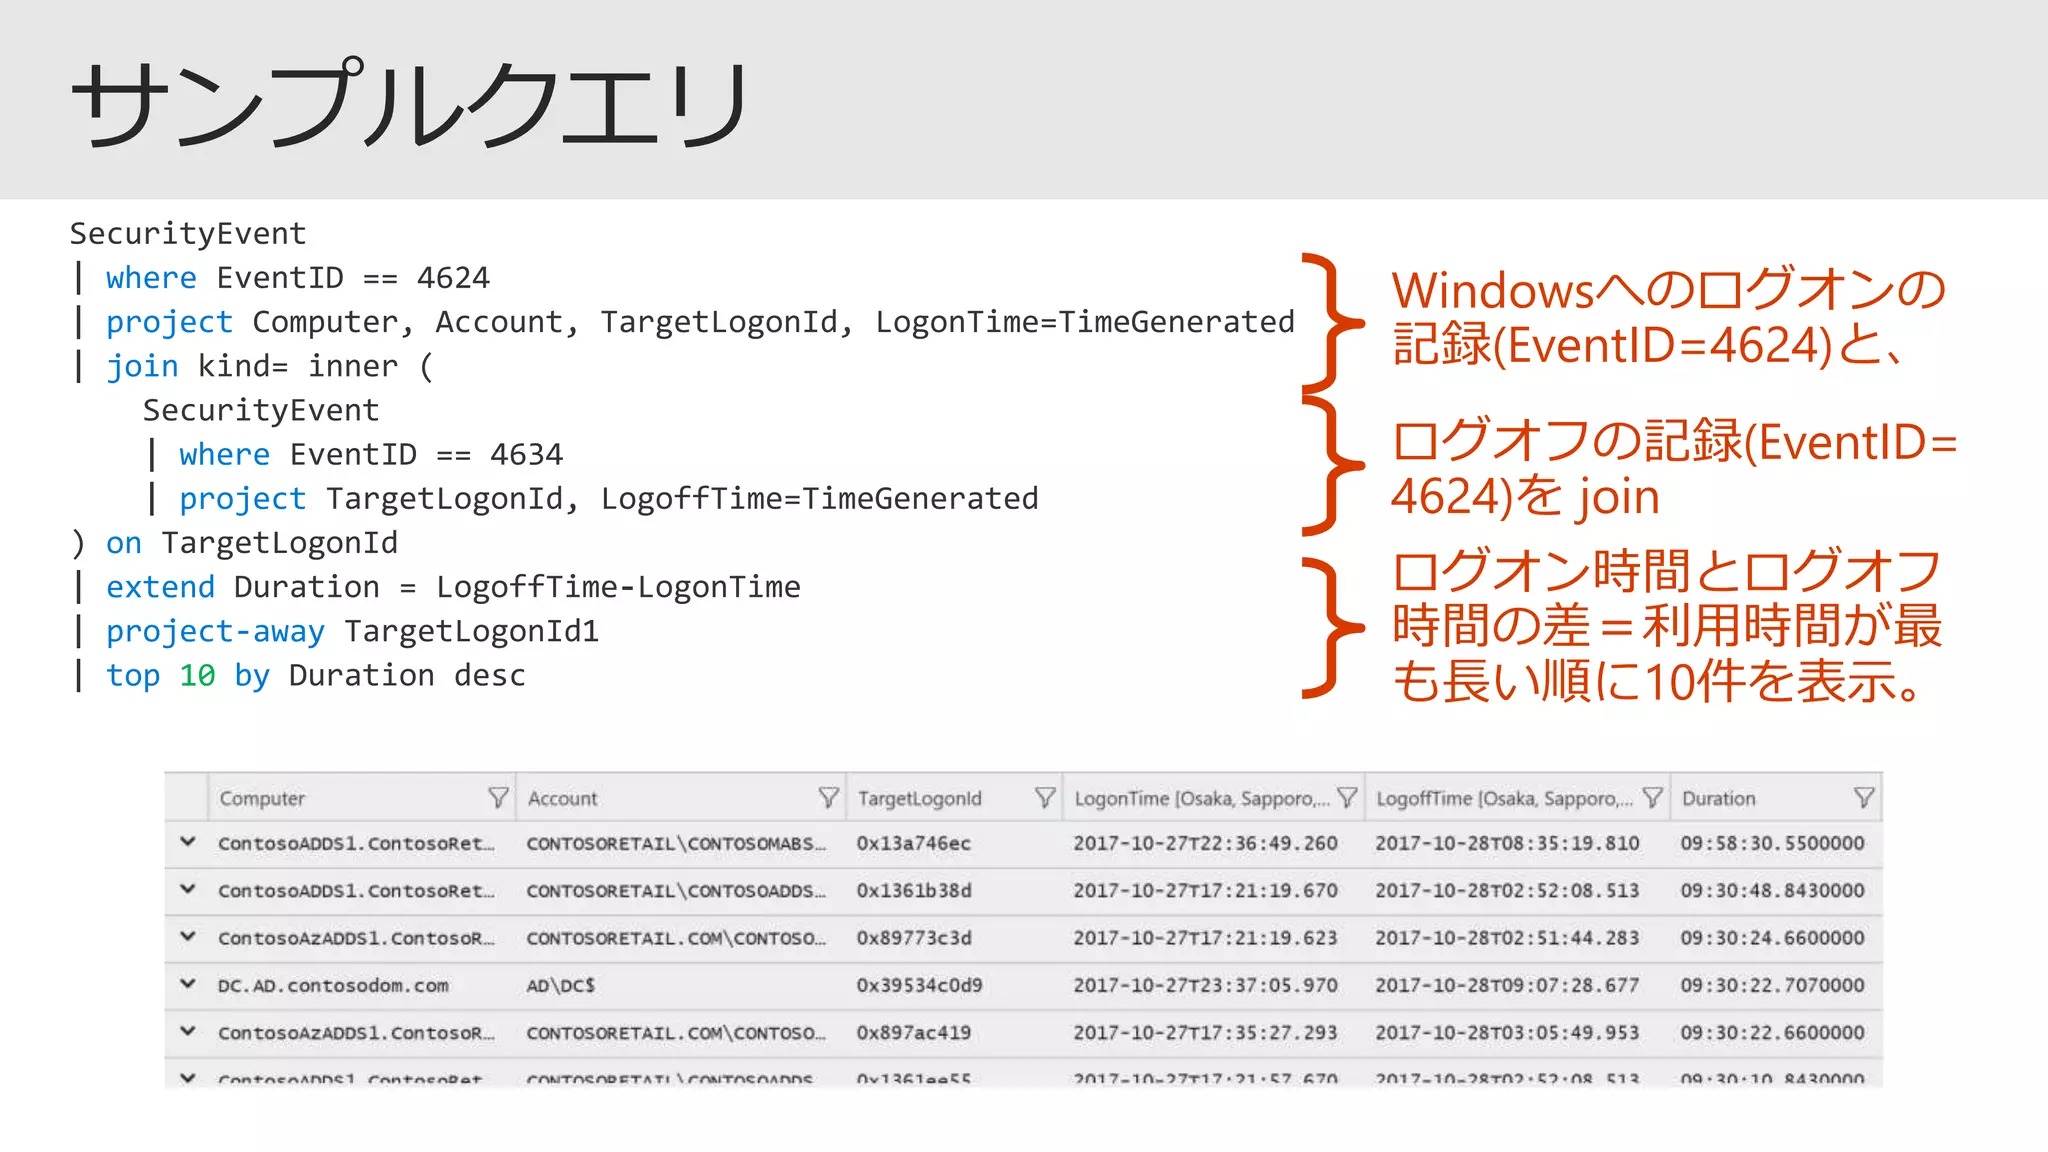2048x1152 pixels.
Task: Select the duration value 09:30:24.6600000
Action: point(1772,939)
